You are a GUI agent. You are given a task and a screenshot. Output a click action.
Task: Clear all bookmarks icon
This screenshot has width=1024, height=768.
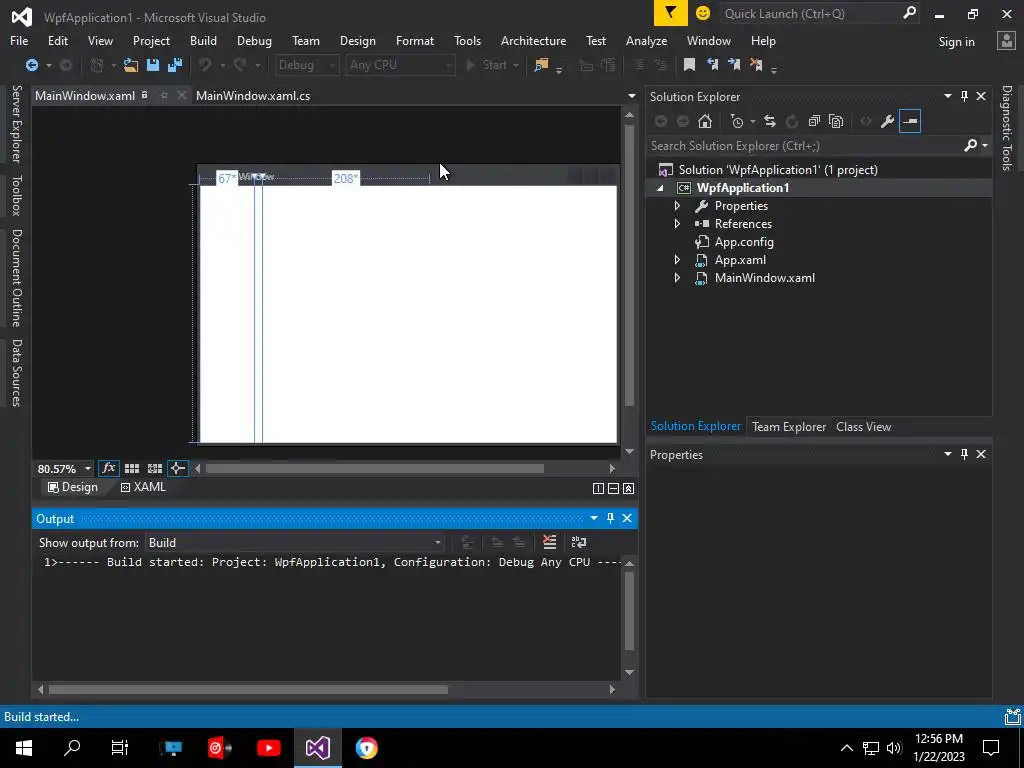point(756,64)
